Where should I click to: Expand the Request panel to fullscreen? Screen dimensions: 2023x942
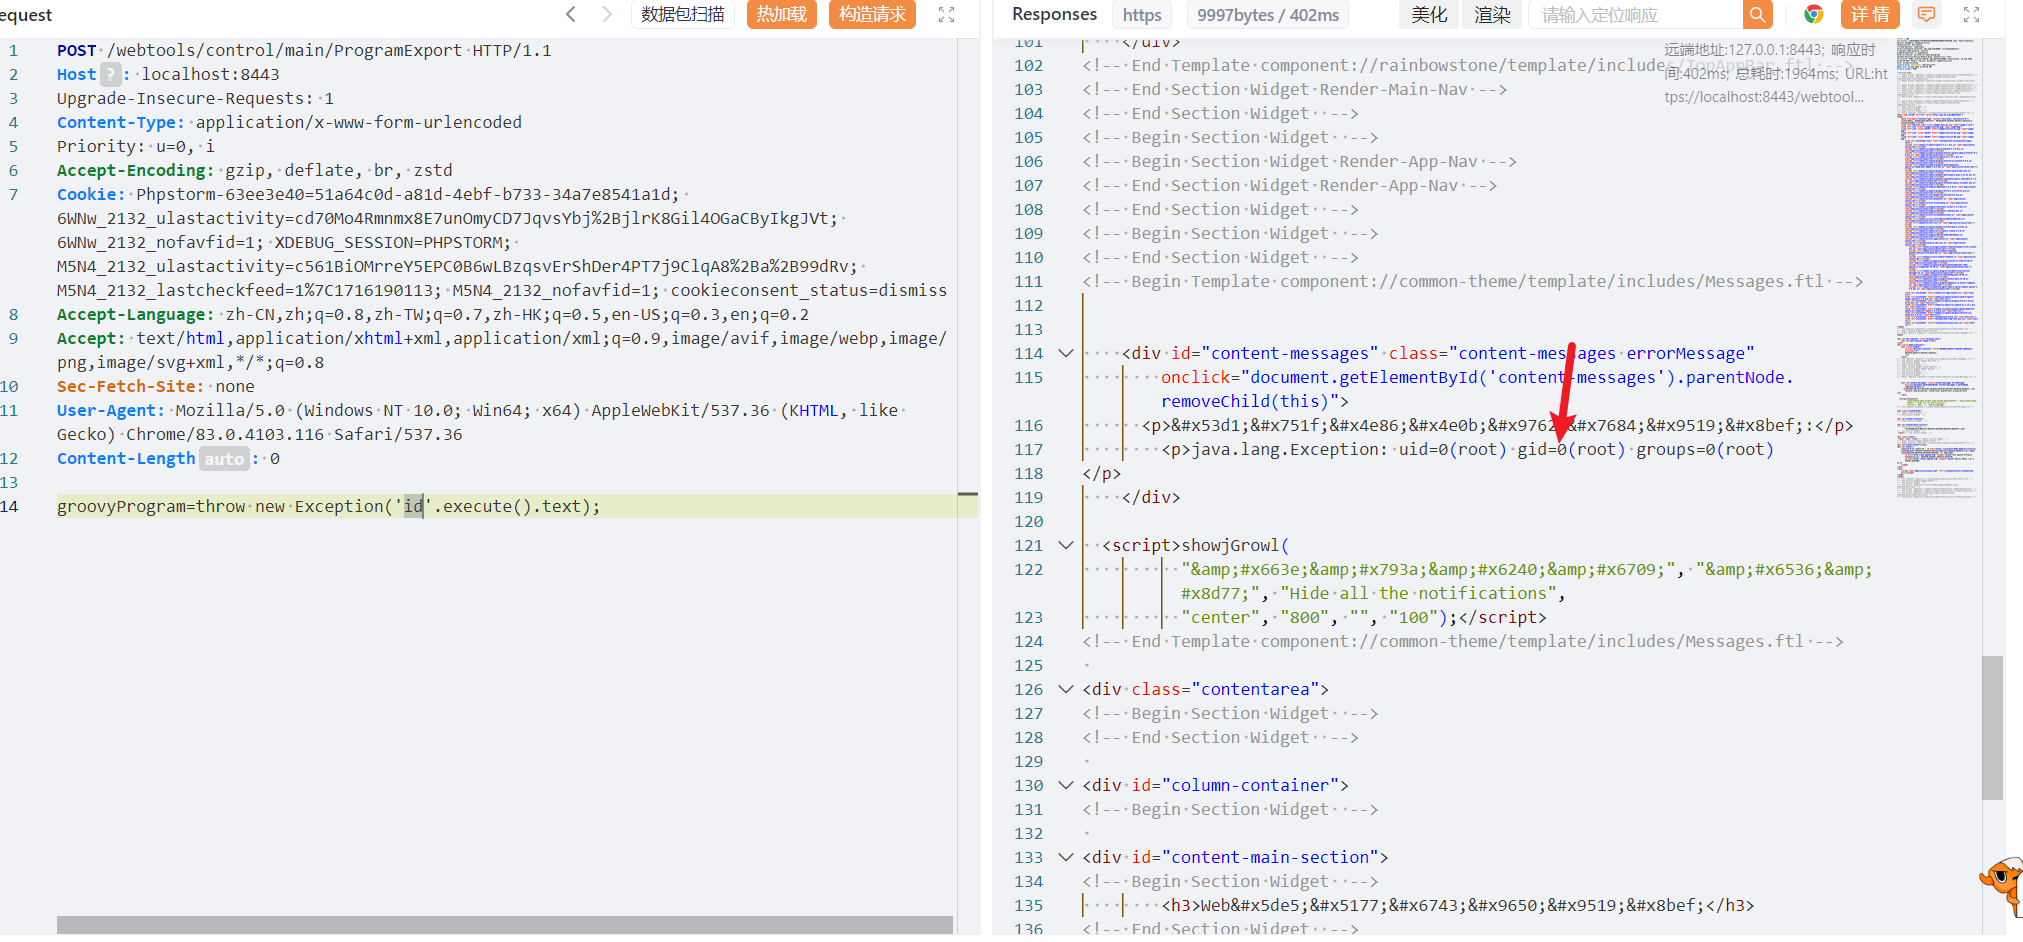[946, 14]
